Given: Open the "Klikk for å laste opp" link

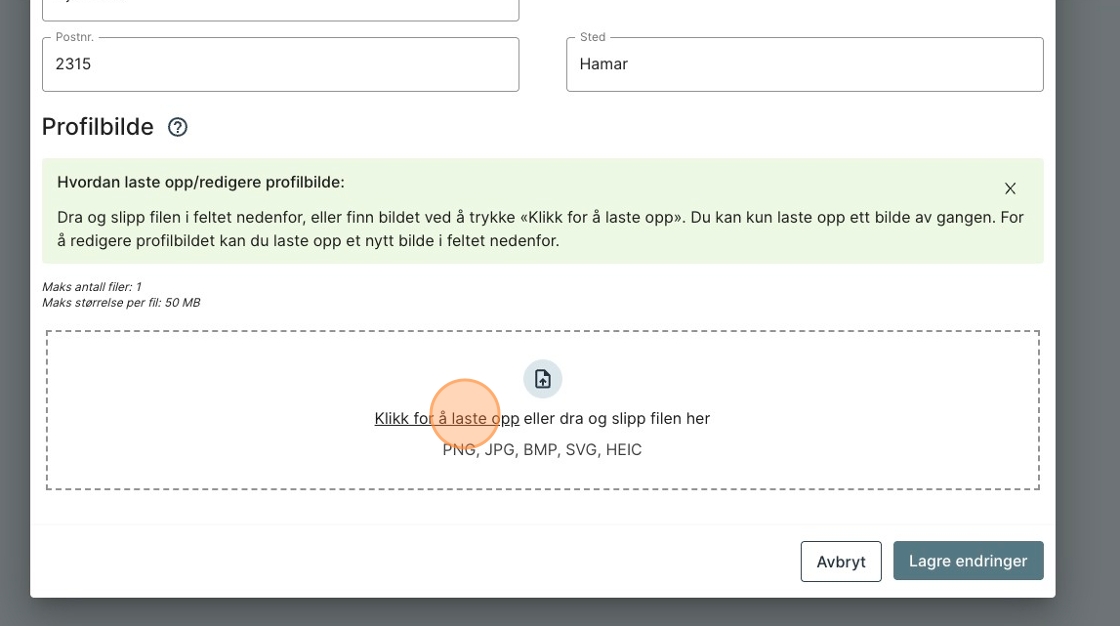Looking at the screenshot, I should click(x=446, y=418).
